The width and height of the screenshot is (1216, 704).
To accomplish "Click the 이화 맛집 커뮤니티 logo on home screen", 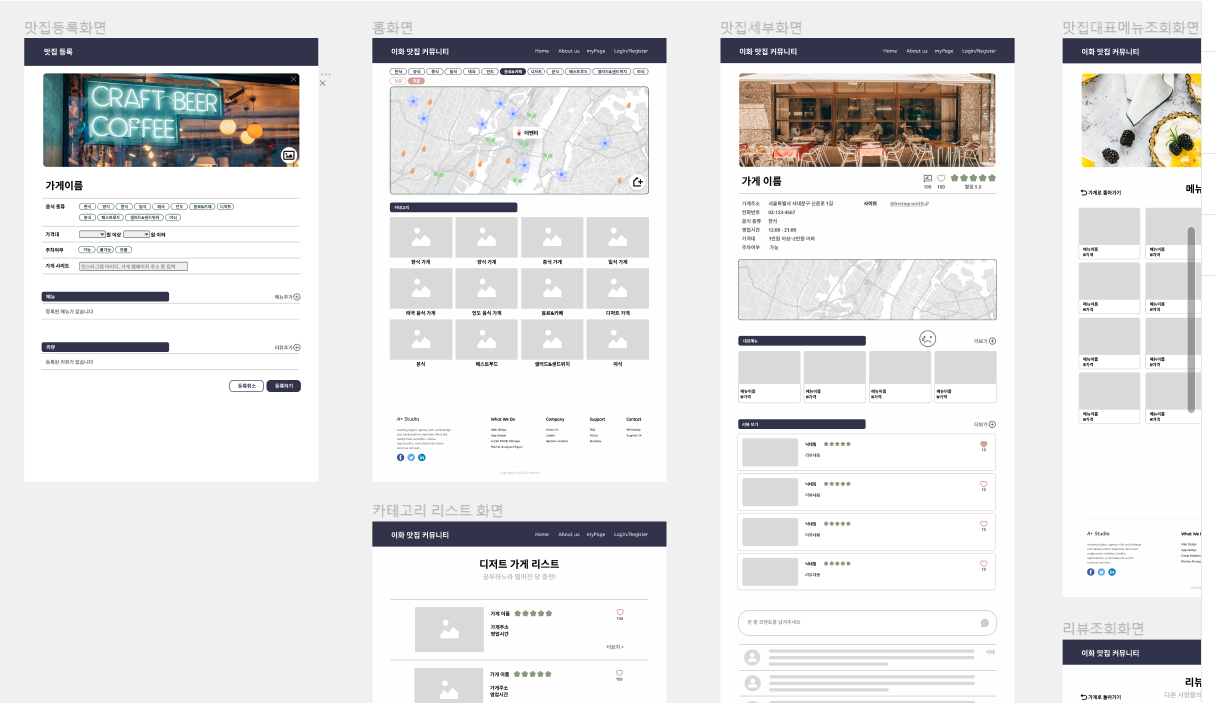I will (x=420, y=51).
